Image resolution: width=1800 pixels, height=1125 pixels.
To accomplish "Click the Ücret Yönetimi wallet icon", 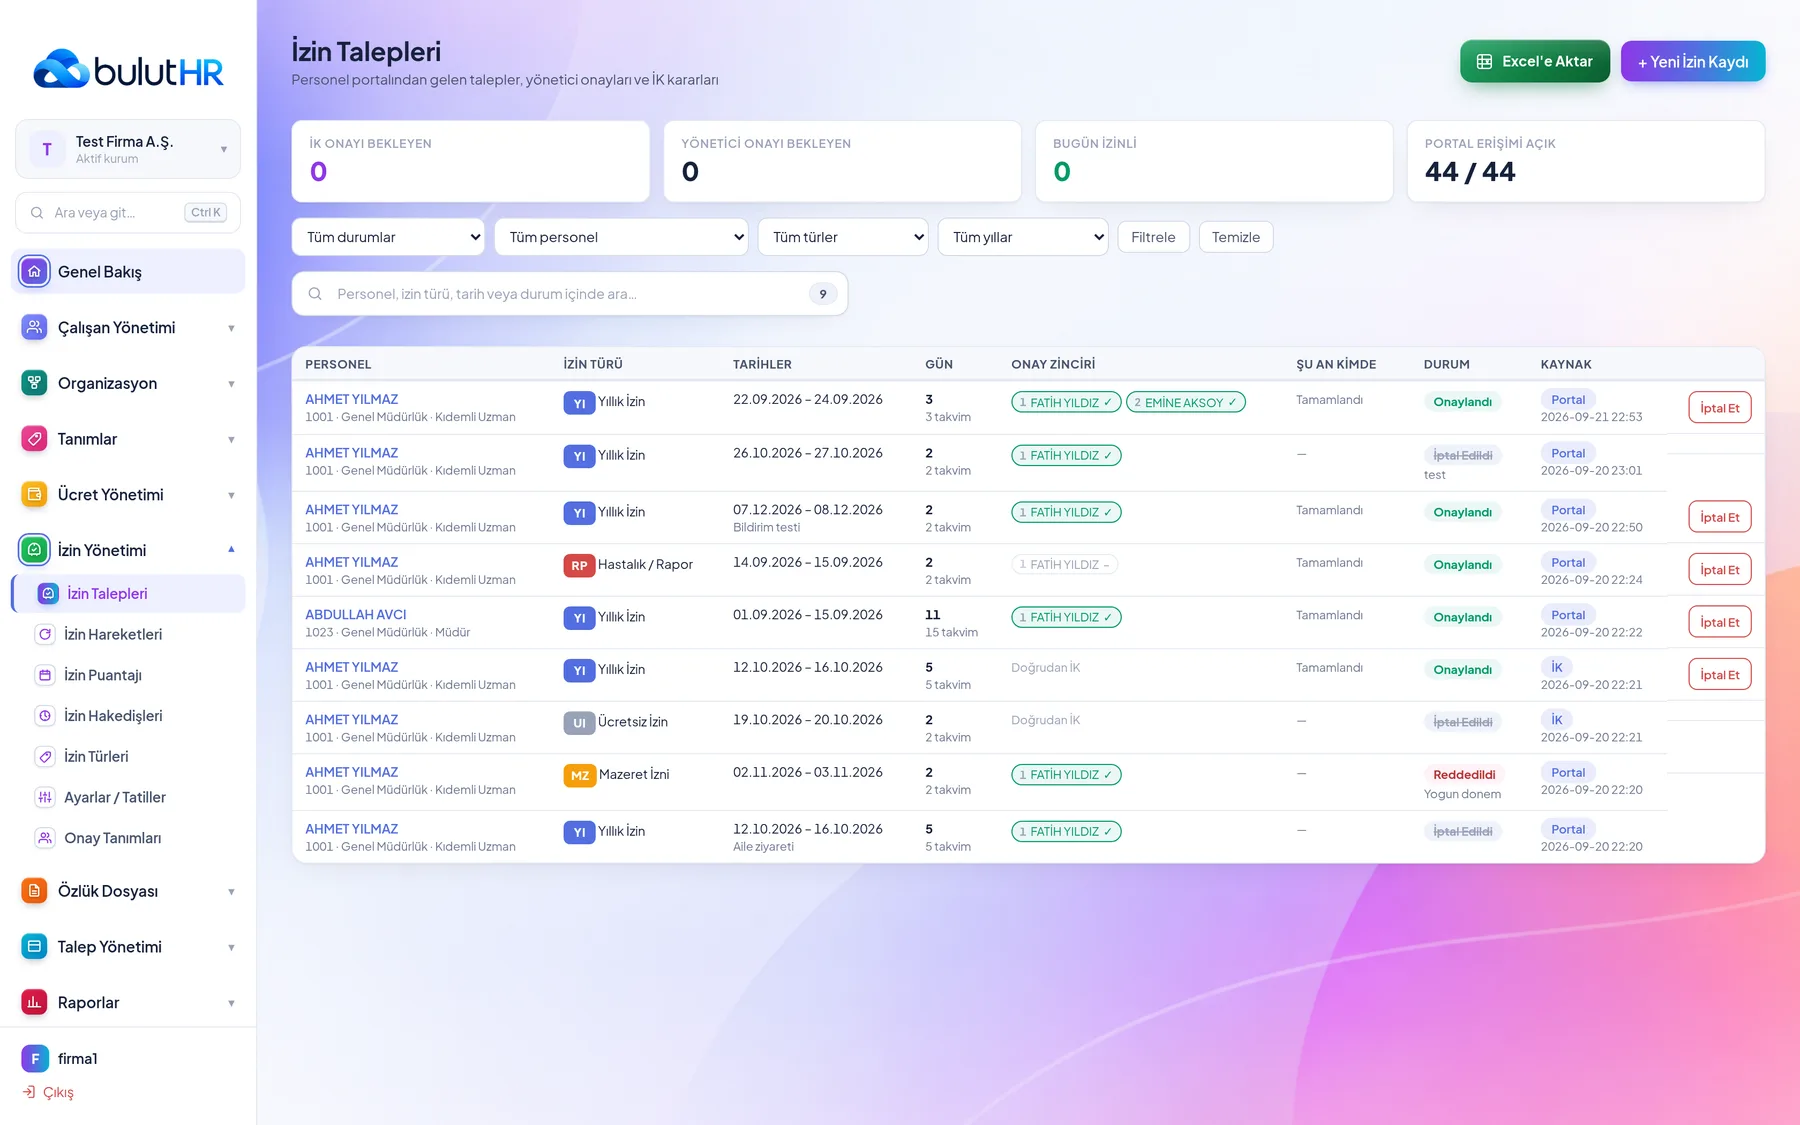I will [34, 494].
